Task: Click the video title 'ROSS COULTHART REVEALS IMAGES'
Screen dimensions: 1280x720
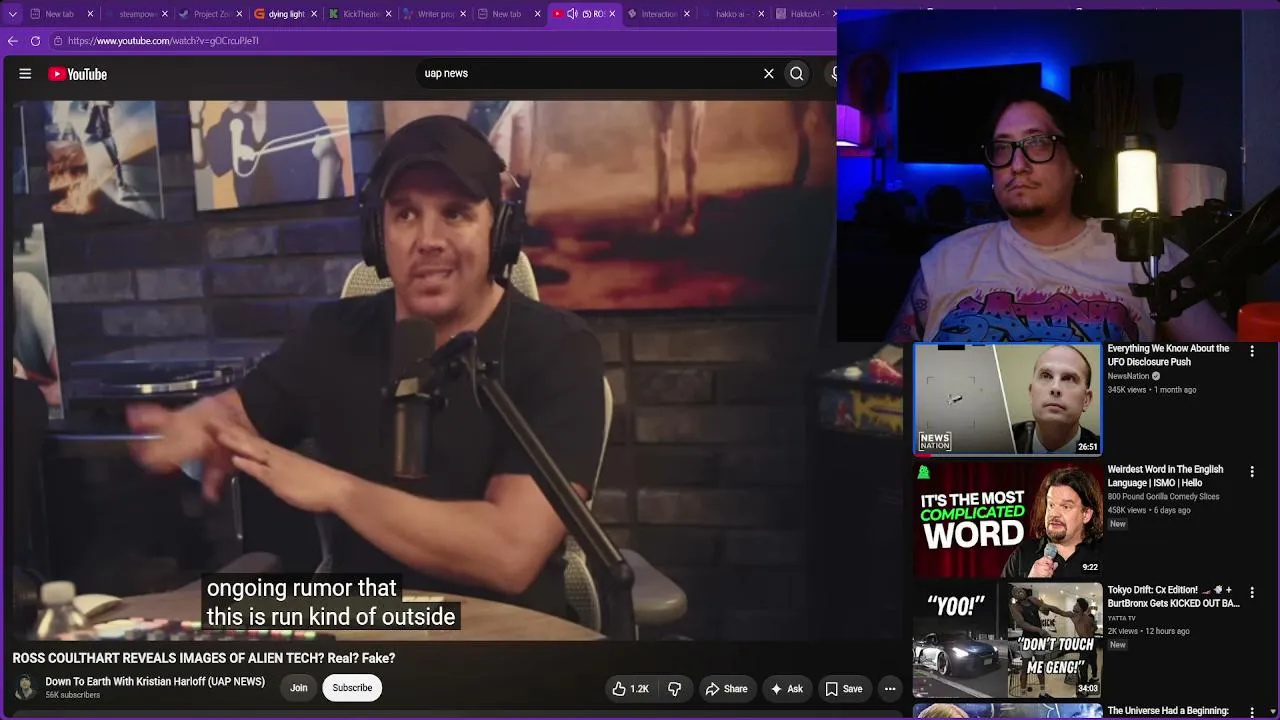Action: [204, 658]
